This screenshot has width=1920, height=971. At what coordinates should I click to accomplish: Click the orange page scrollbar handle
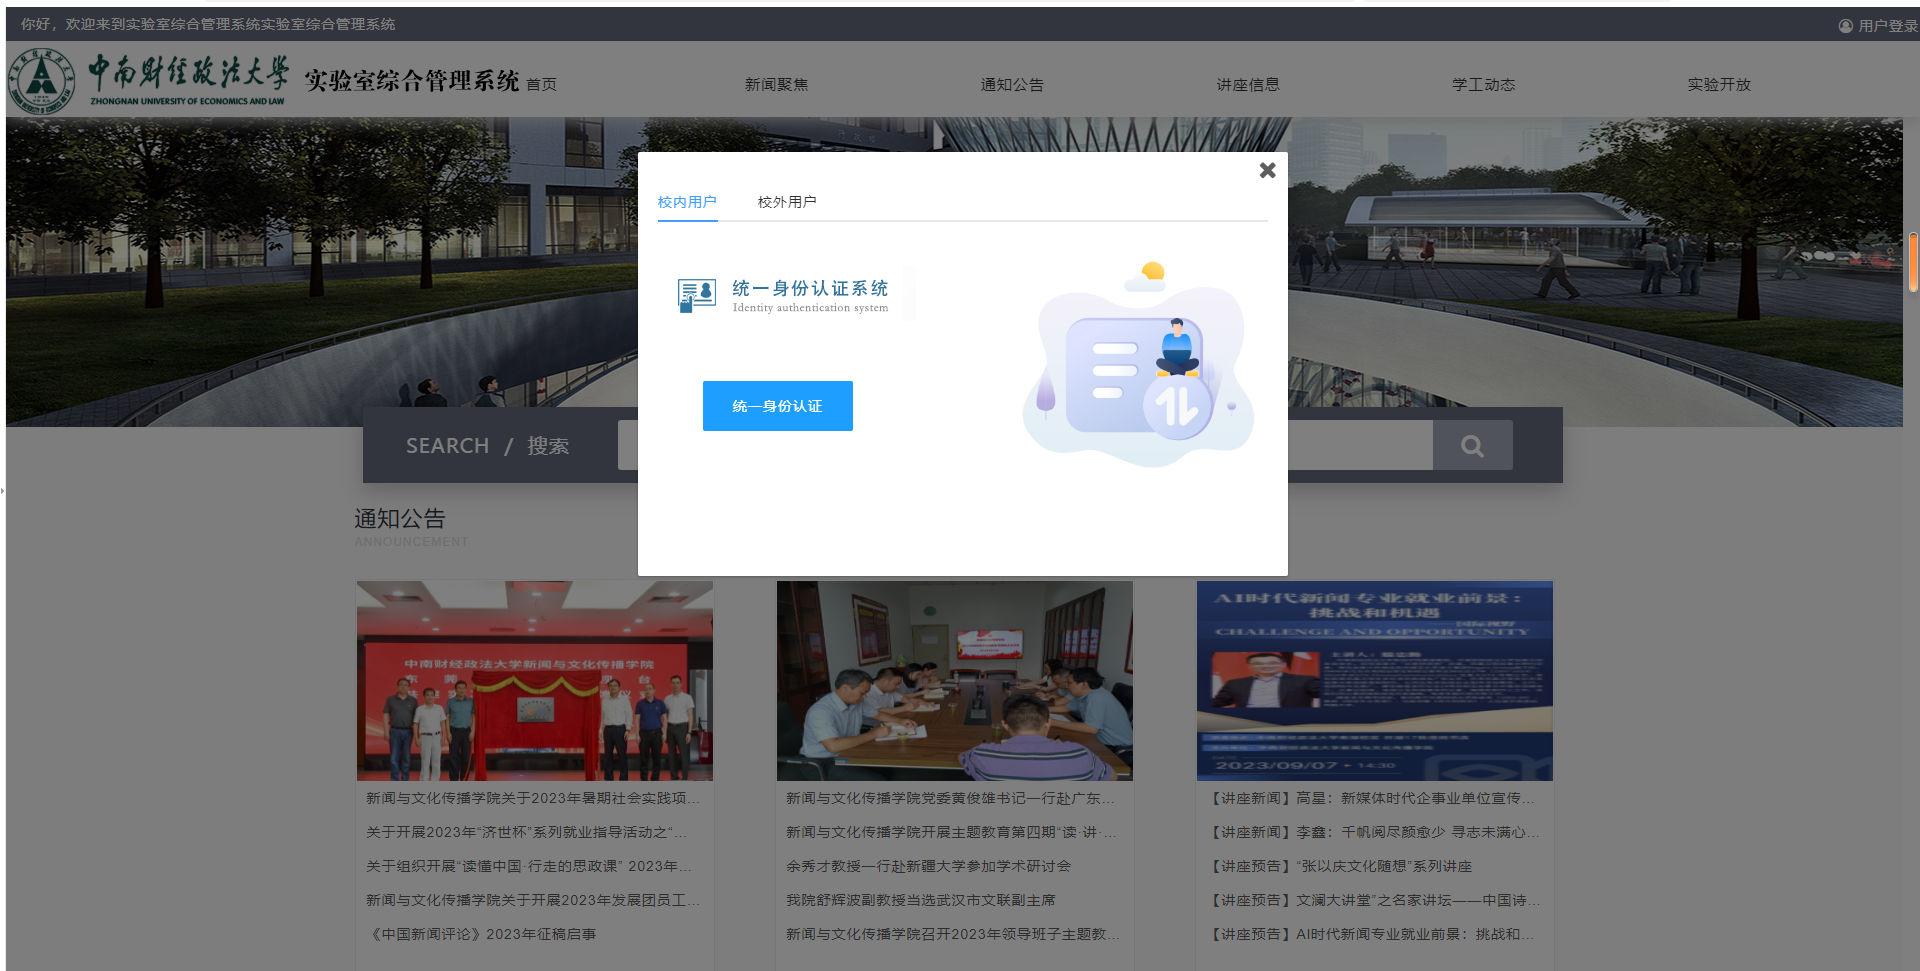click(x=1912, y=262)
